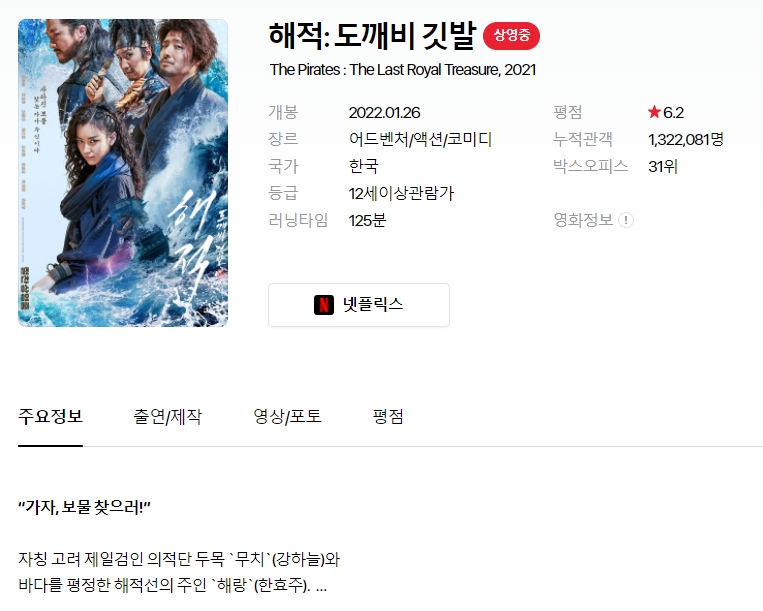763x611 pixels.
Task: Click the red star rating icon
Action: tap(654, 112)
